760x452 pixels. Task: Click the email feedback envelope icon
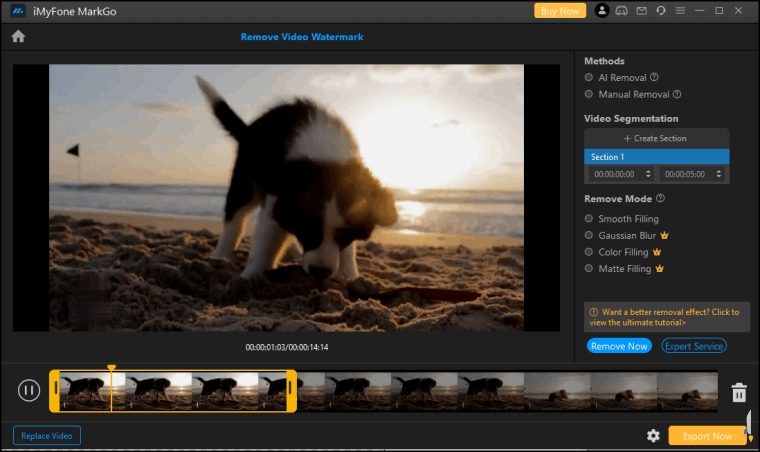pyautogui.click(x=641, y=11)
